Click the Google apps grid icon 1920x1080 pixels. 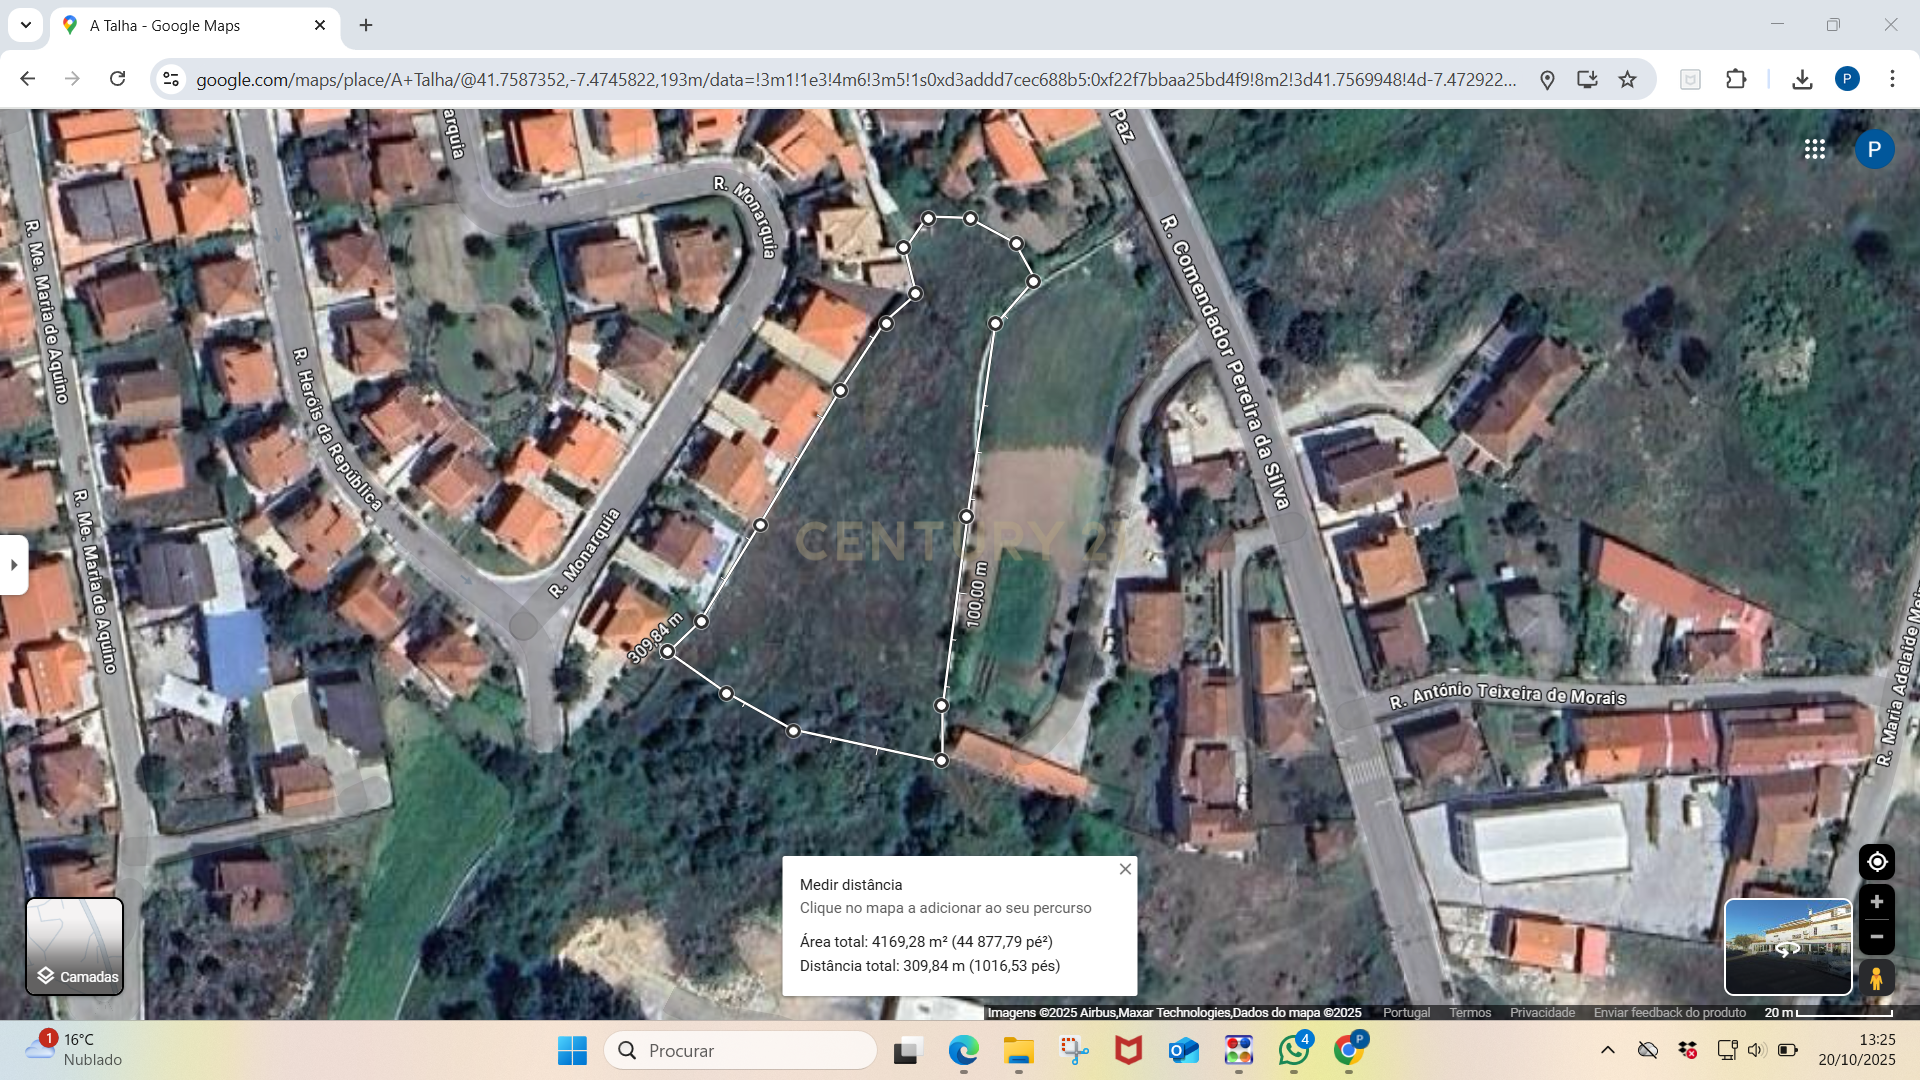coord(1814,149)
